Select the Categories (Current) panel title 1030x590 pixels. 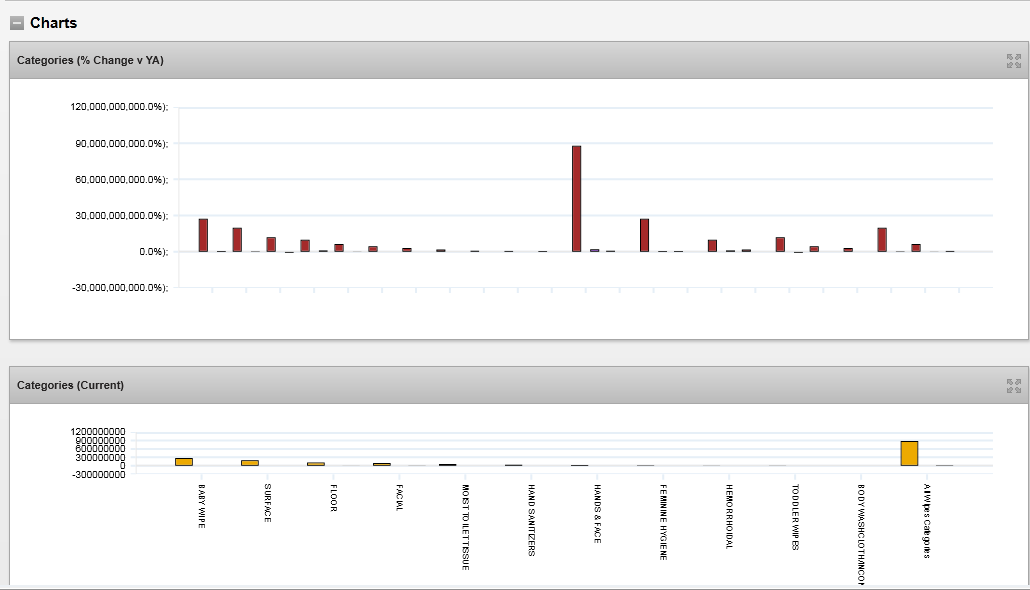[70, 385]
